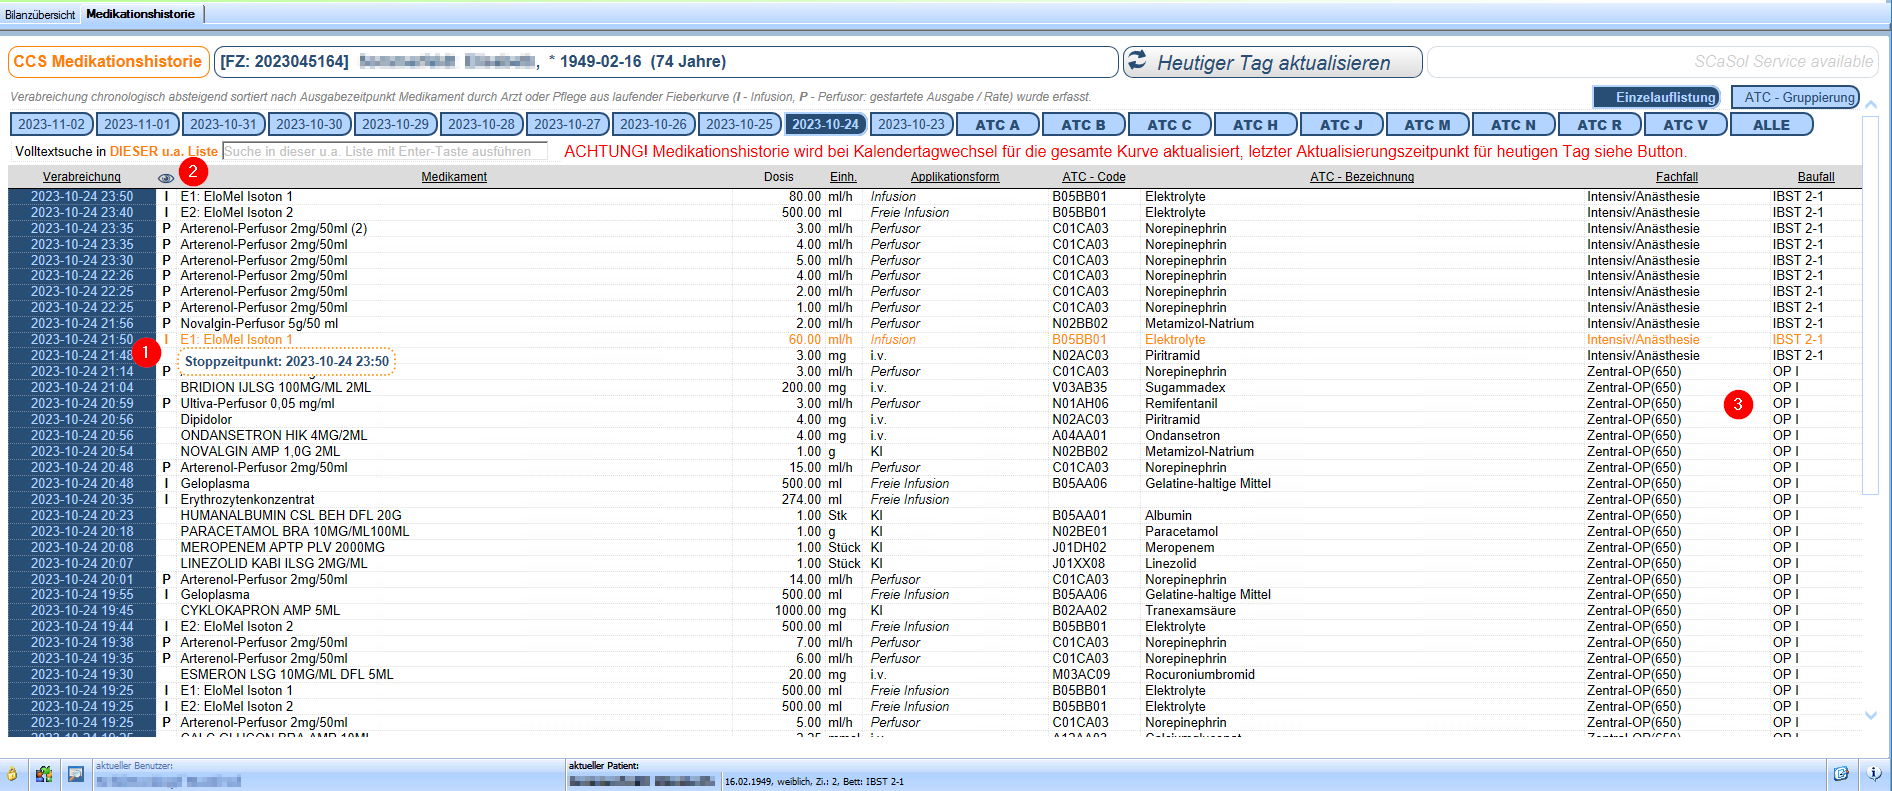Select row CYKLOKAPRON AMP 5ML
1892x791 pixels.
tap(935, 611)
